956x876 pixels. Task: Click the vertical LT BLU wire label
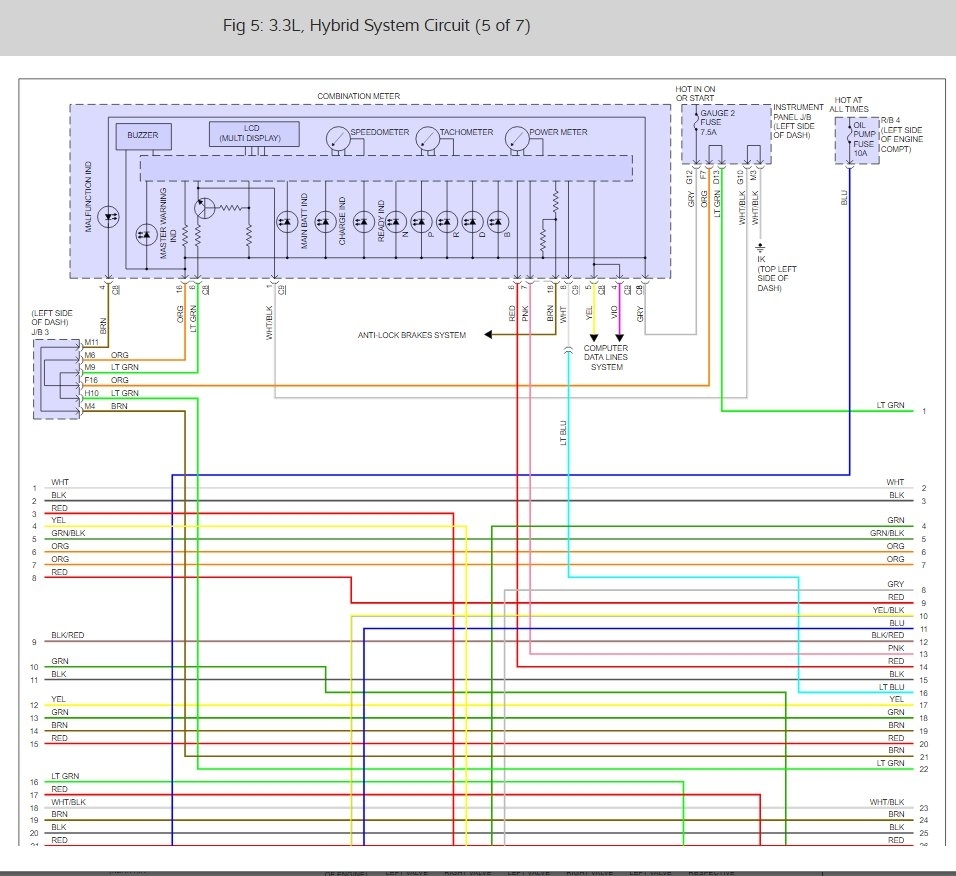pos(563,433)
